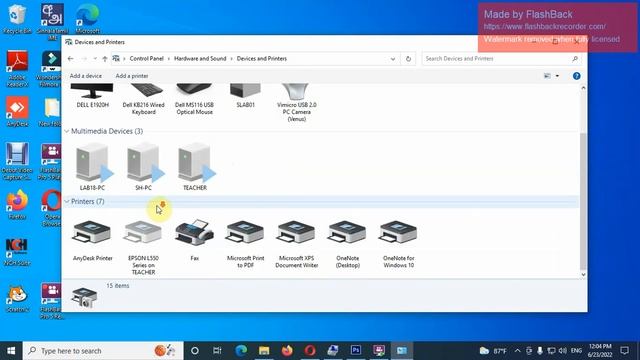This screenshot has height=360, width=640.
Task: Navigate to Hardware and Sound breadcrumb
Action: pos(200,59)
